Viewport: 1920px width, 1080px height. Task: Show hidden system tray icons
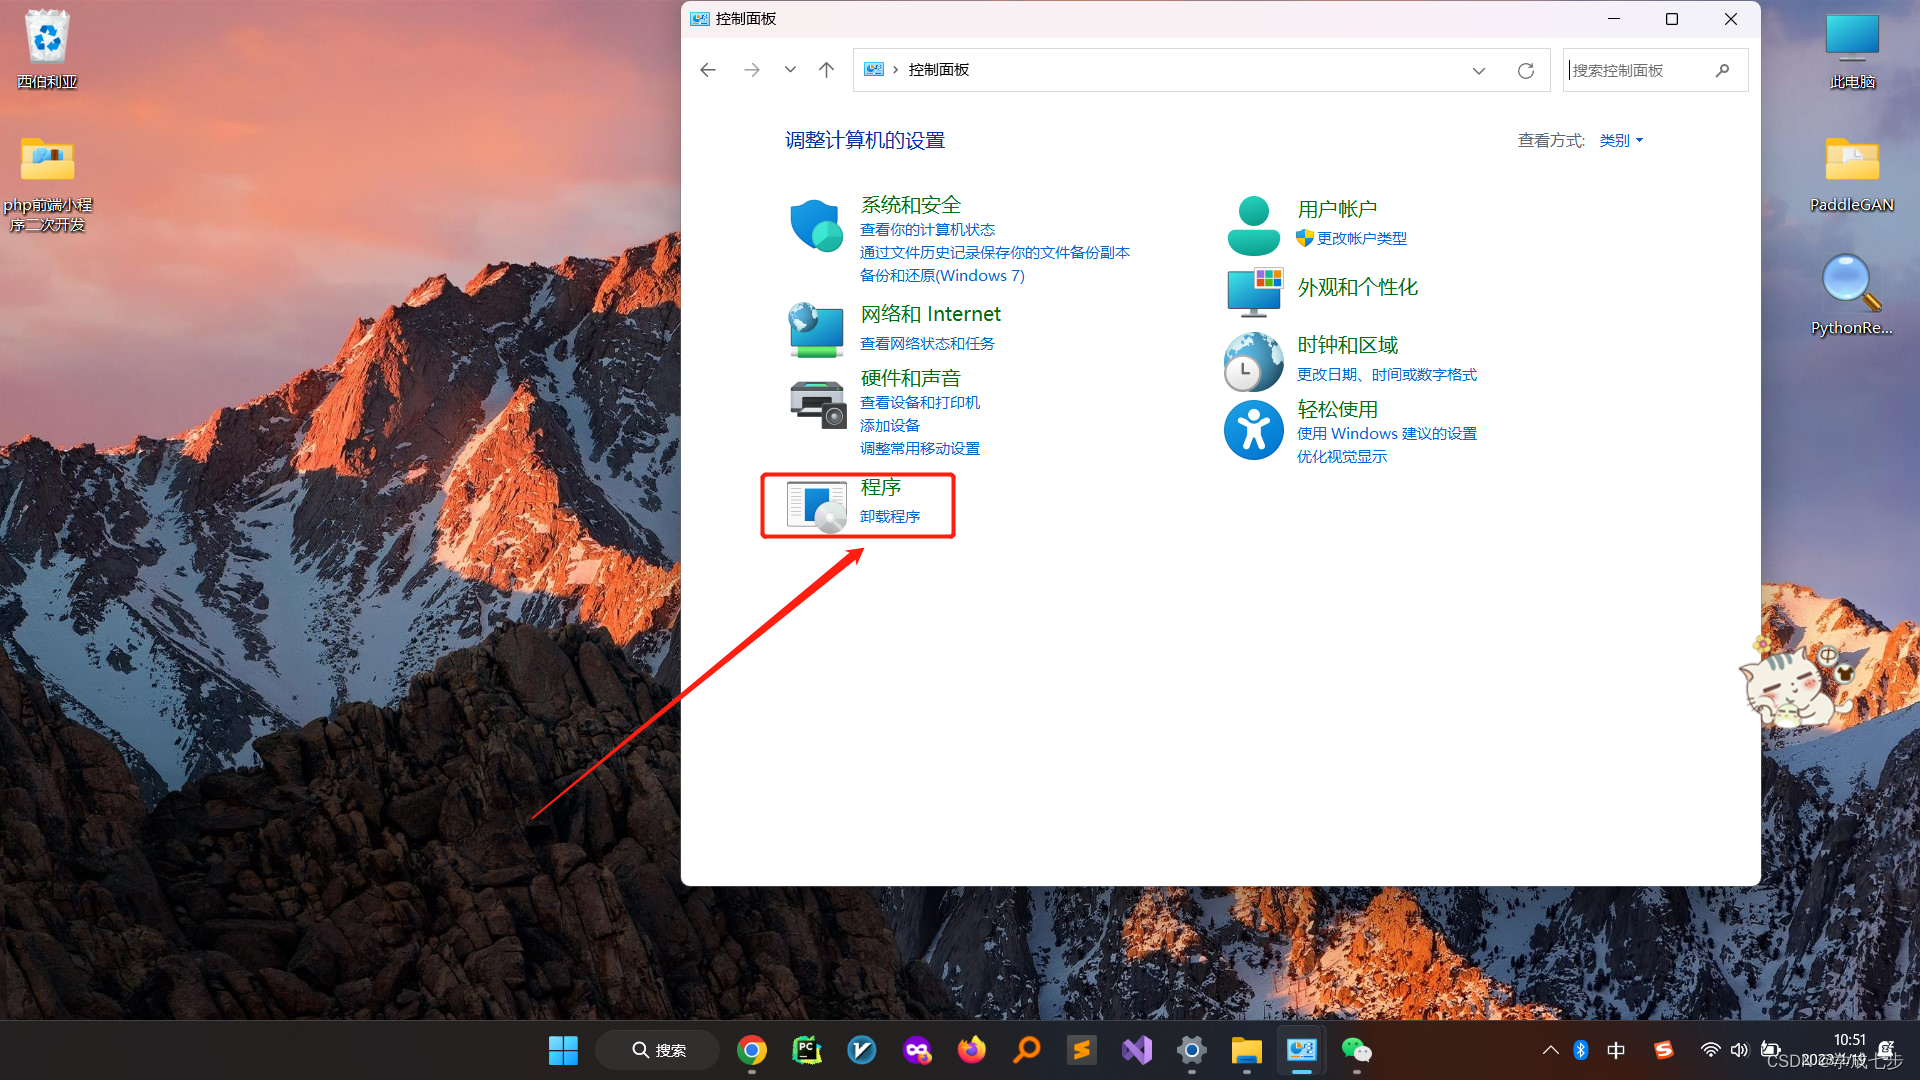(1550, 1050)
